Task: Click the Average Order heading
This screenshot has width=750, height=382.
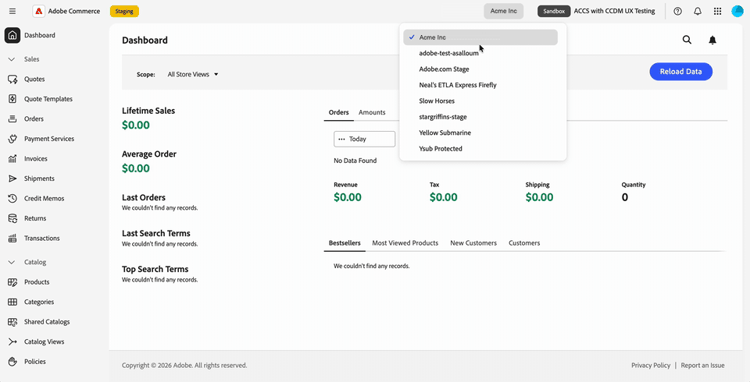Action: (x=149, y=154)
